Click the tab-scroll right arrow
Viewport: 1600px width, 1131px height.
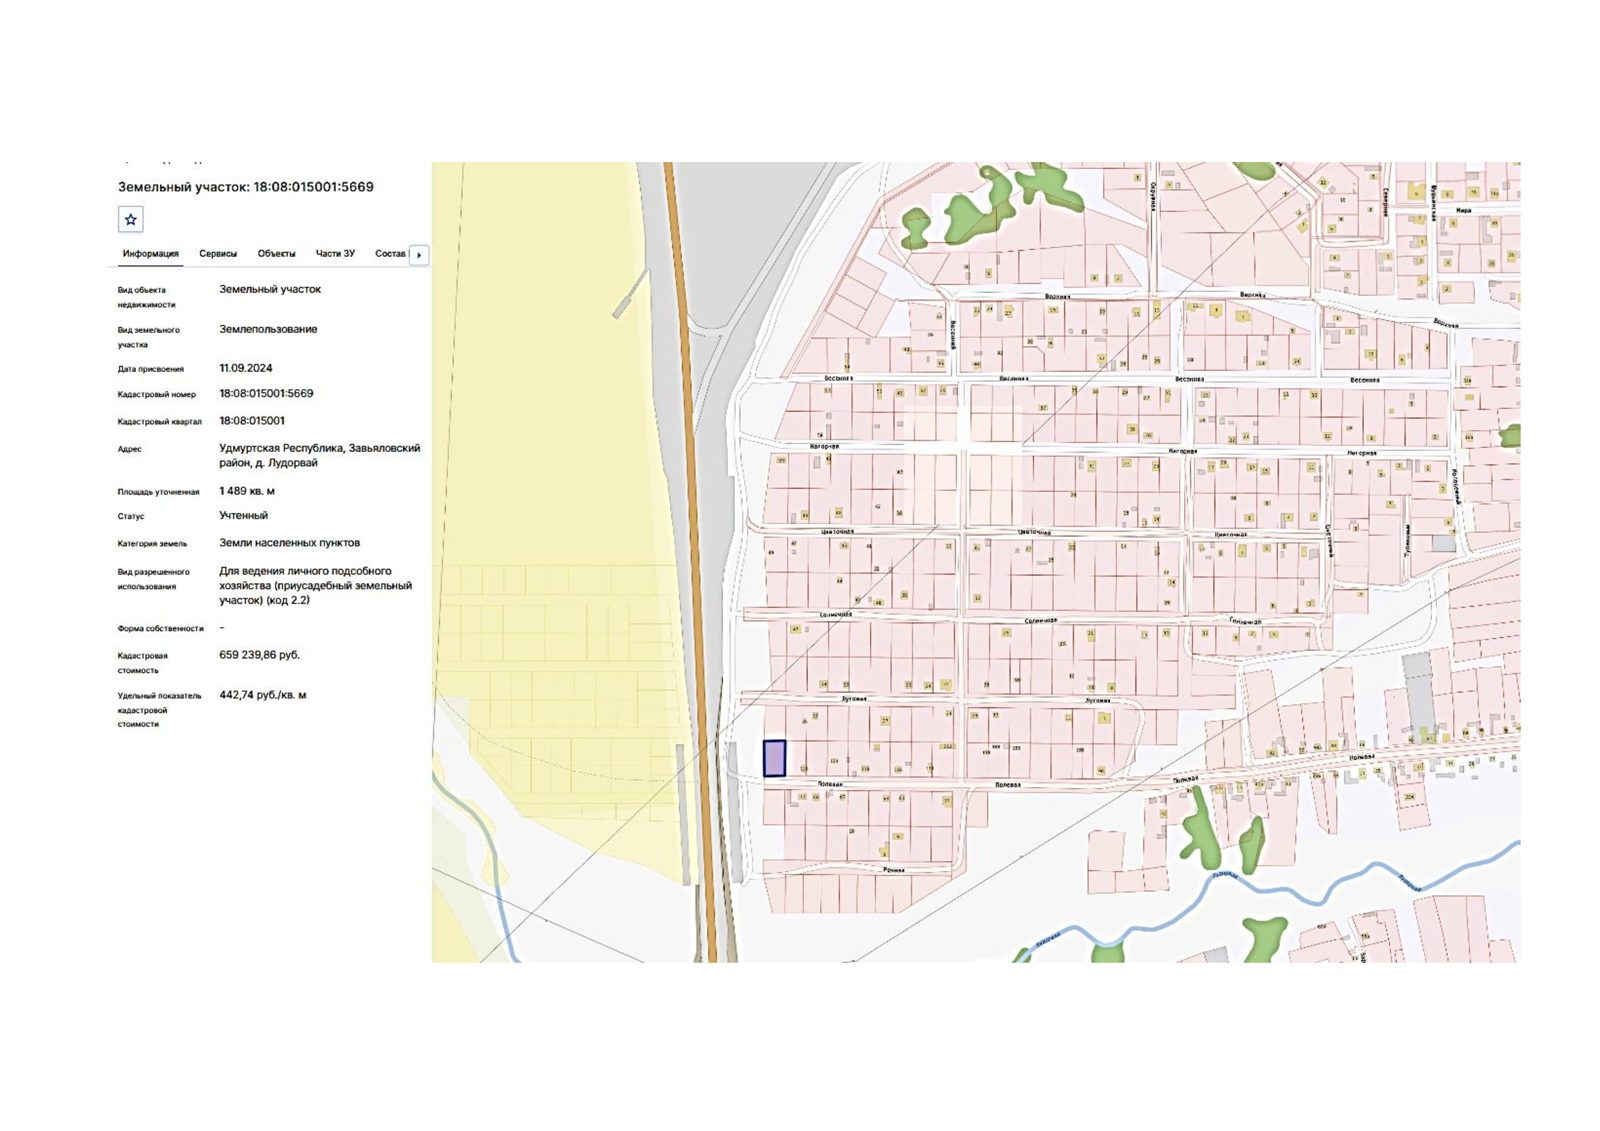[419, 255]
